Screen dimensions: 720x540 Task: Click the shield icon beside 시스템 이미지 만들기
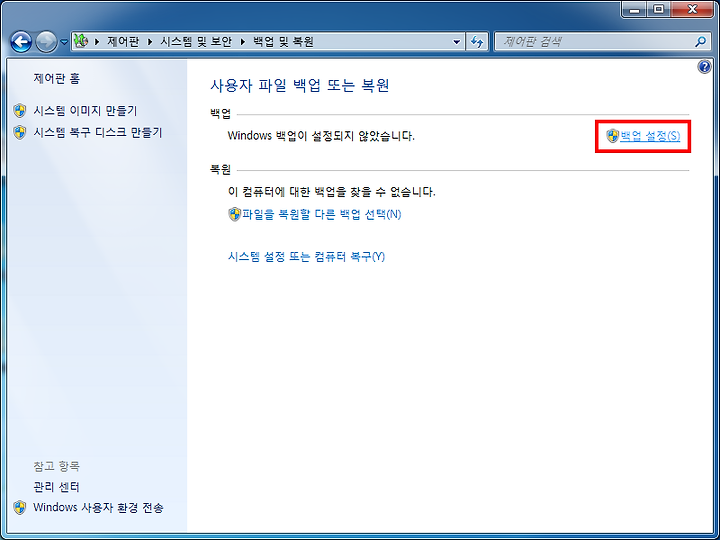[20, 111]
